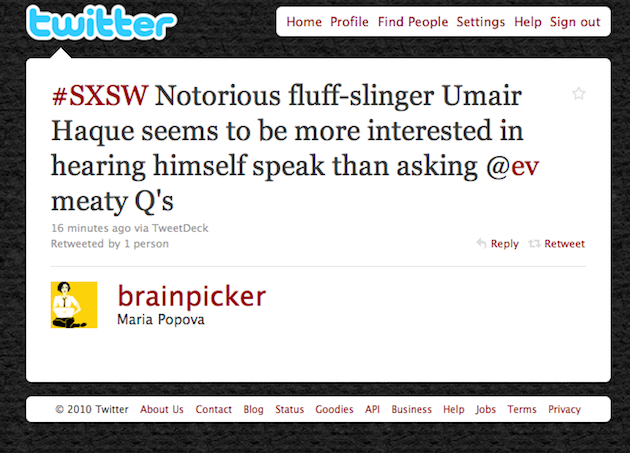Sign out of Twitter

(575, 22)
